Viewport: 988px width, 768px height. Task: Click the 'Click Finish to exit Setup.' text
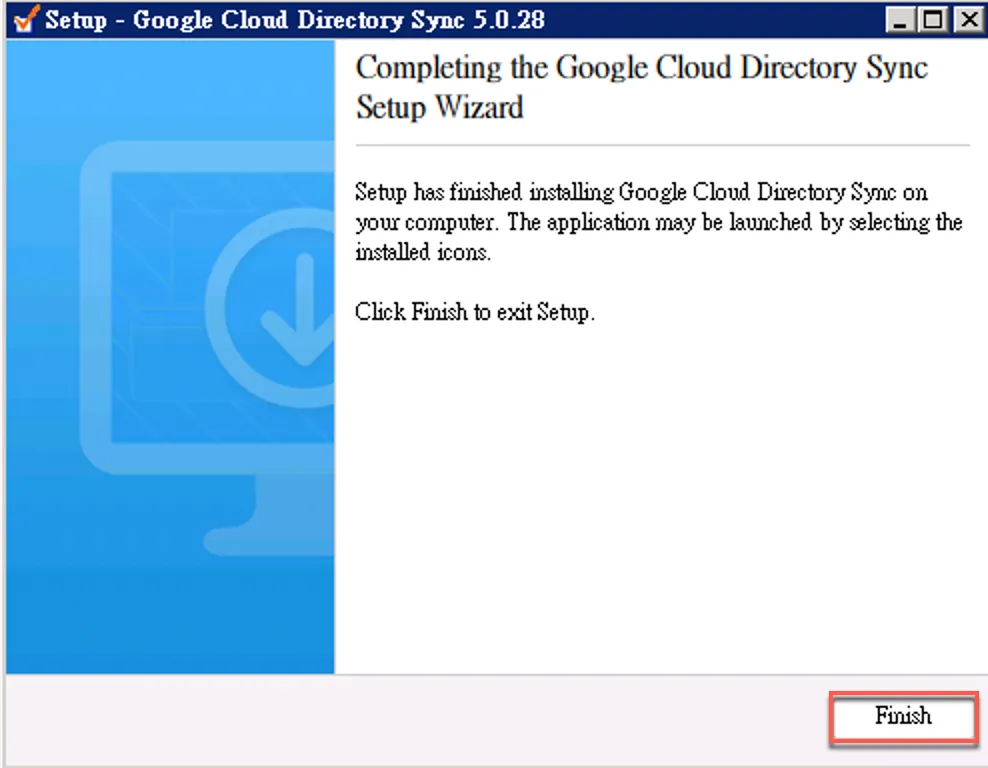point(474,312)
